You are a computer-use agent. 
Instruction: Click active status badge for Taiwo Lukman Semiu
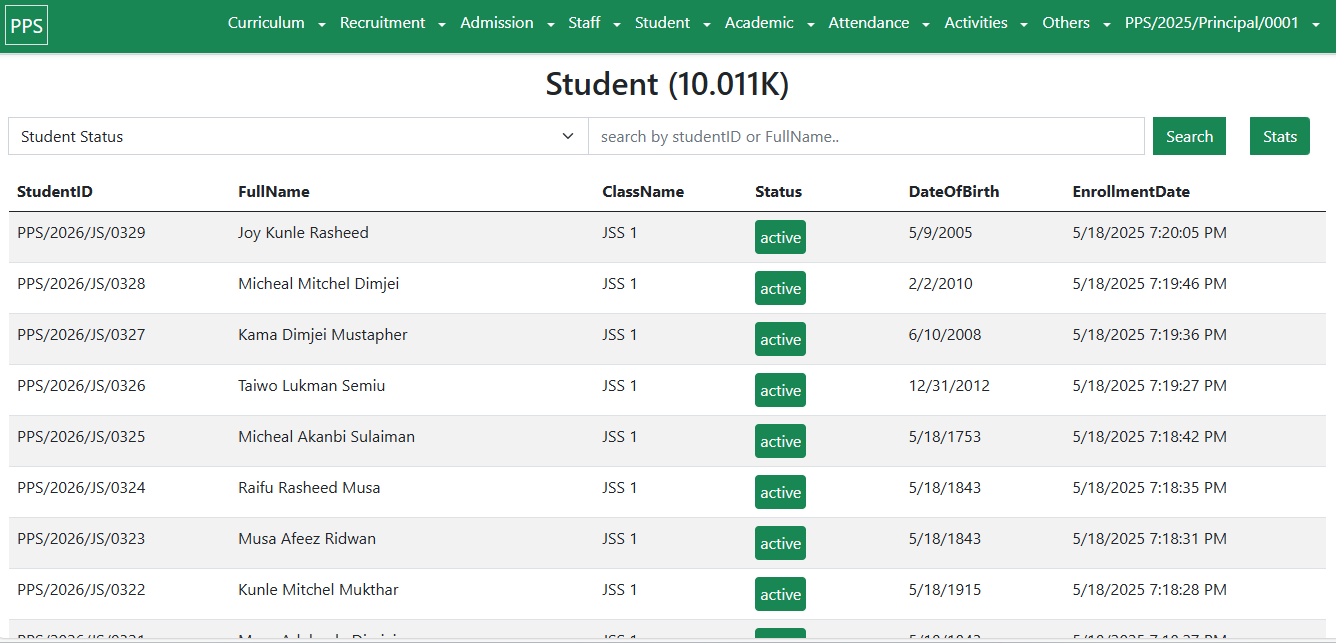coord(780,391)
